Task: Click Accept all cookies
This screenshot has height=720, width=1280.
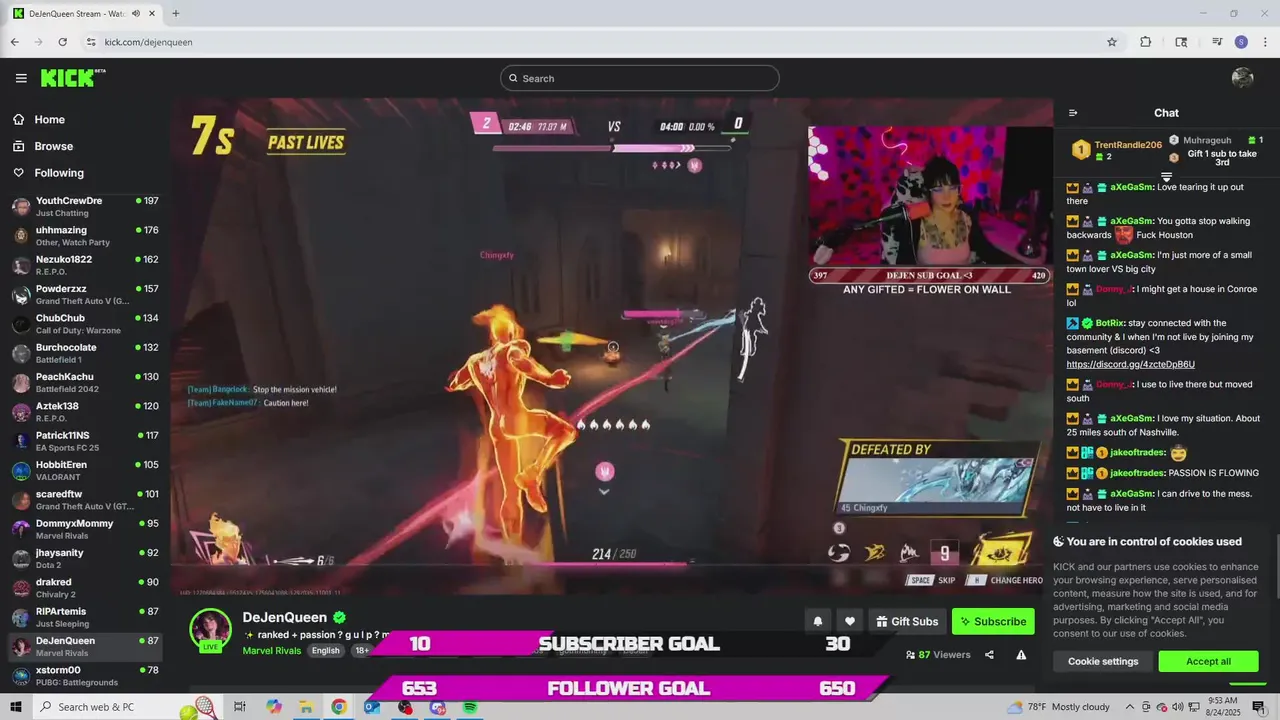Action: coord(1208,661)
